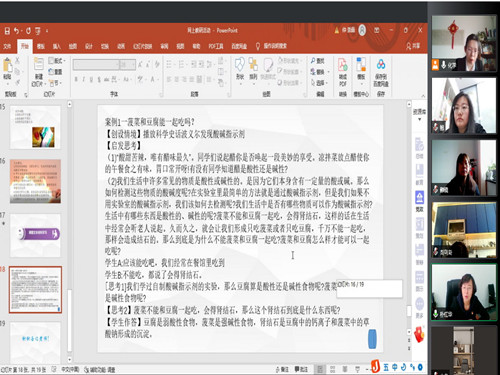The width and height of the screenshot is (500, 375).
Task: Select slide 15 thumbnail with photo
Action: click(x=35, y=127)
